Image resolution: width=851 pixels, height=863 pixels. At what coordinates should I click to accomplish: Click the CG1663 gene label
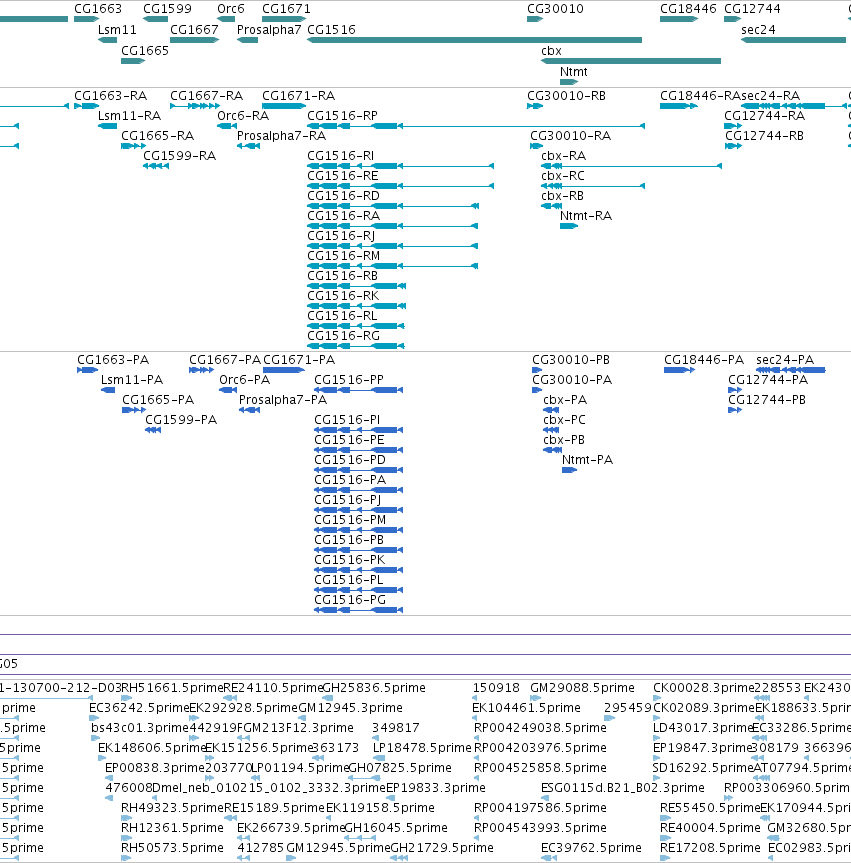click(x=98, y=9)
